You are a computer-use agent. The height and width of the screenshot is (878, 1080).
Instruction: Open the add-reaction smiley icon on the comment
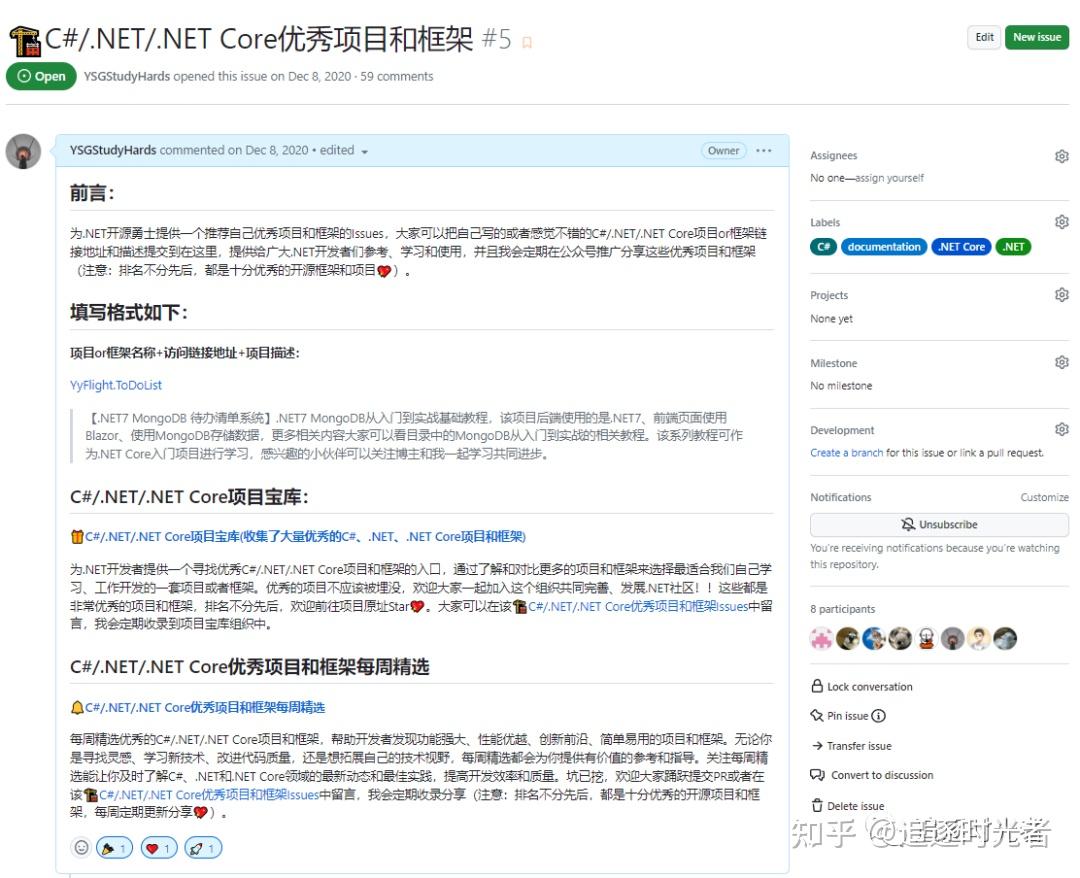point(81,847)
